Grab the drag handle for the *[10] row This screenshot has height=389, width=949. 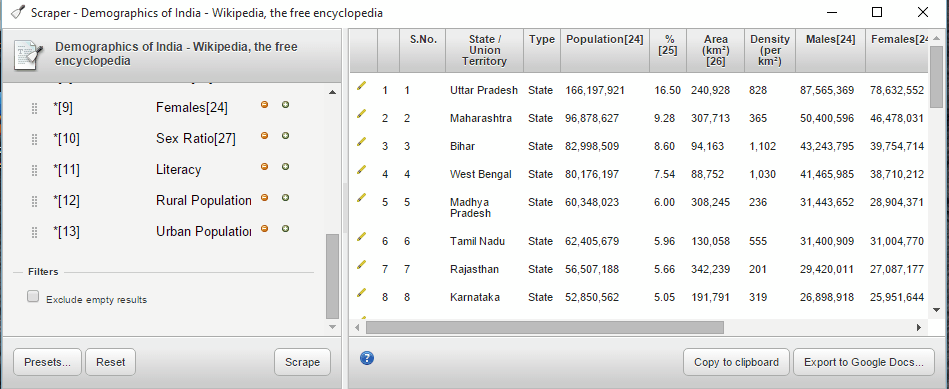(x=34, y=139)
